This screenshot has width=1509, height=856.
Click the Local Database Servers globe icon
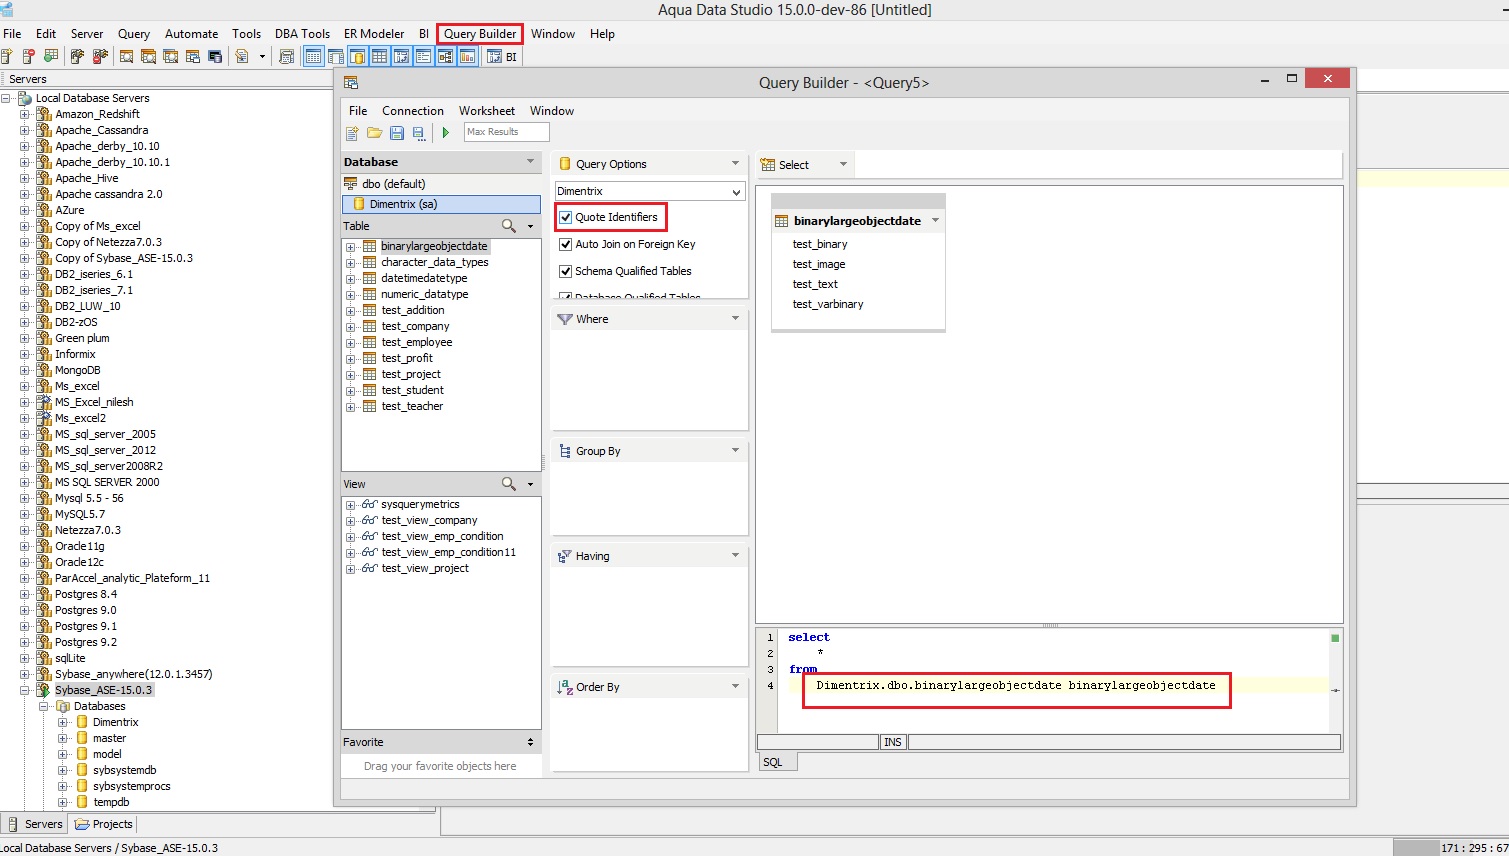point(25,98)
